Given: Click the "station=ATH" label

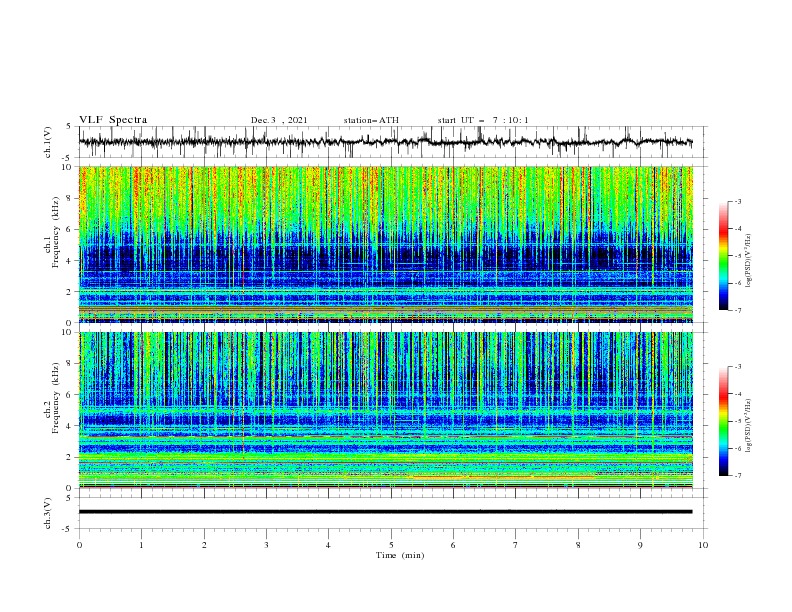Looking at the screenshot, I should (x=371, y=120).
